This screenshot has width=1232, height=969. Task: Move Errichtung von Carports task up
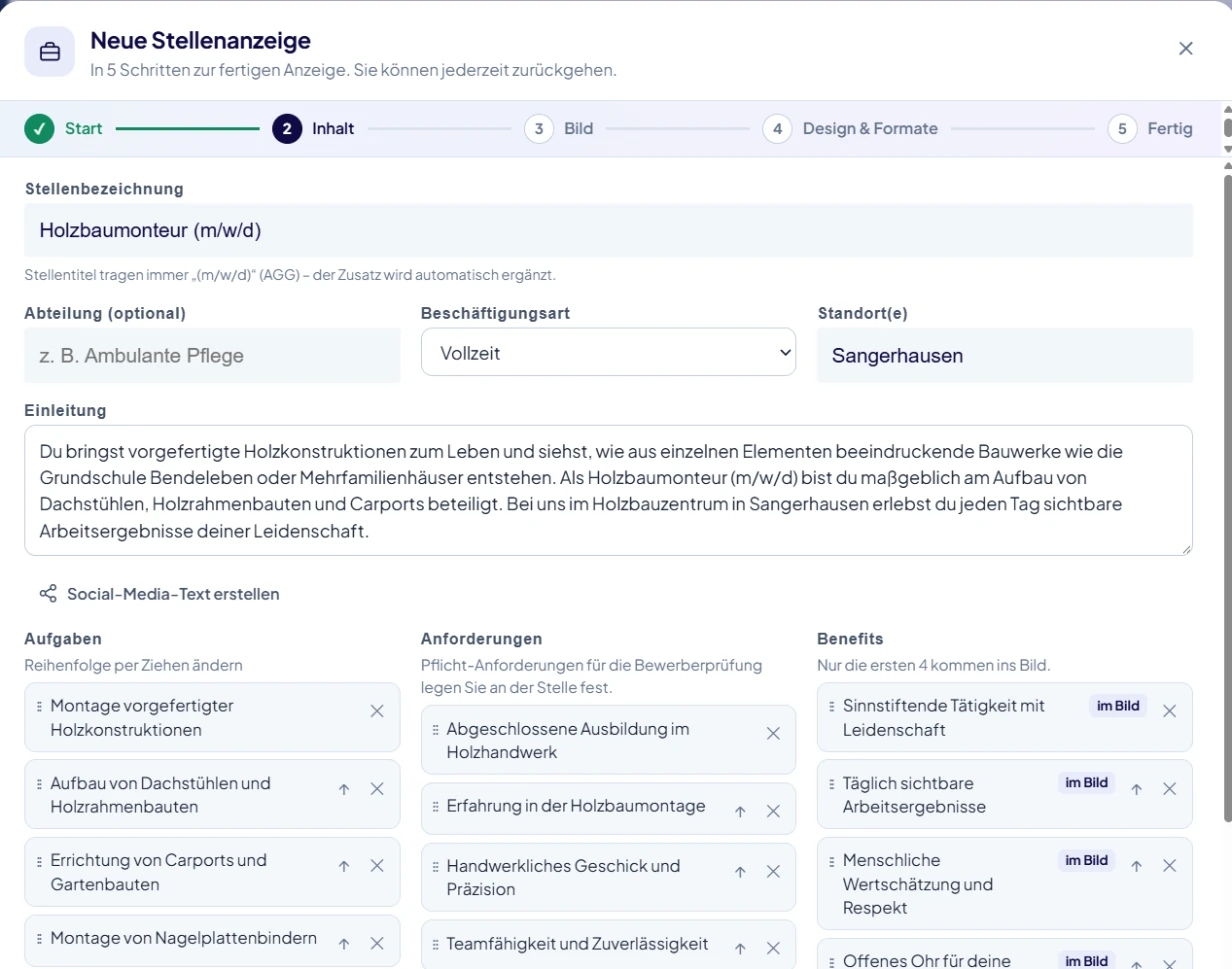coord(344,866)
